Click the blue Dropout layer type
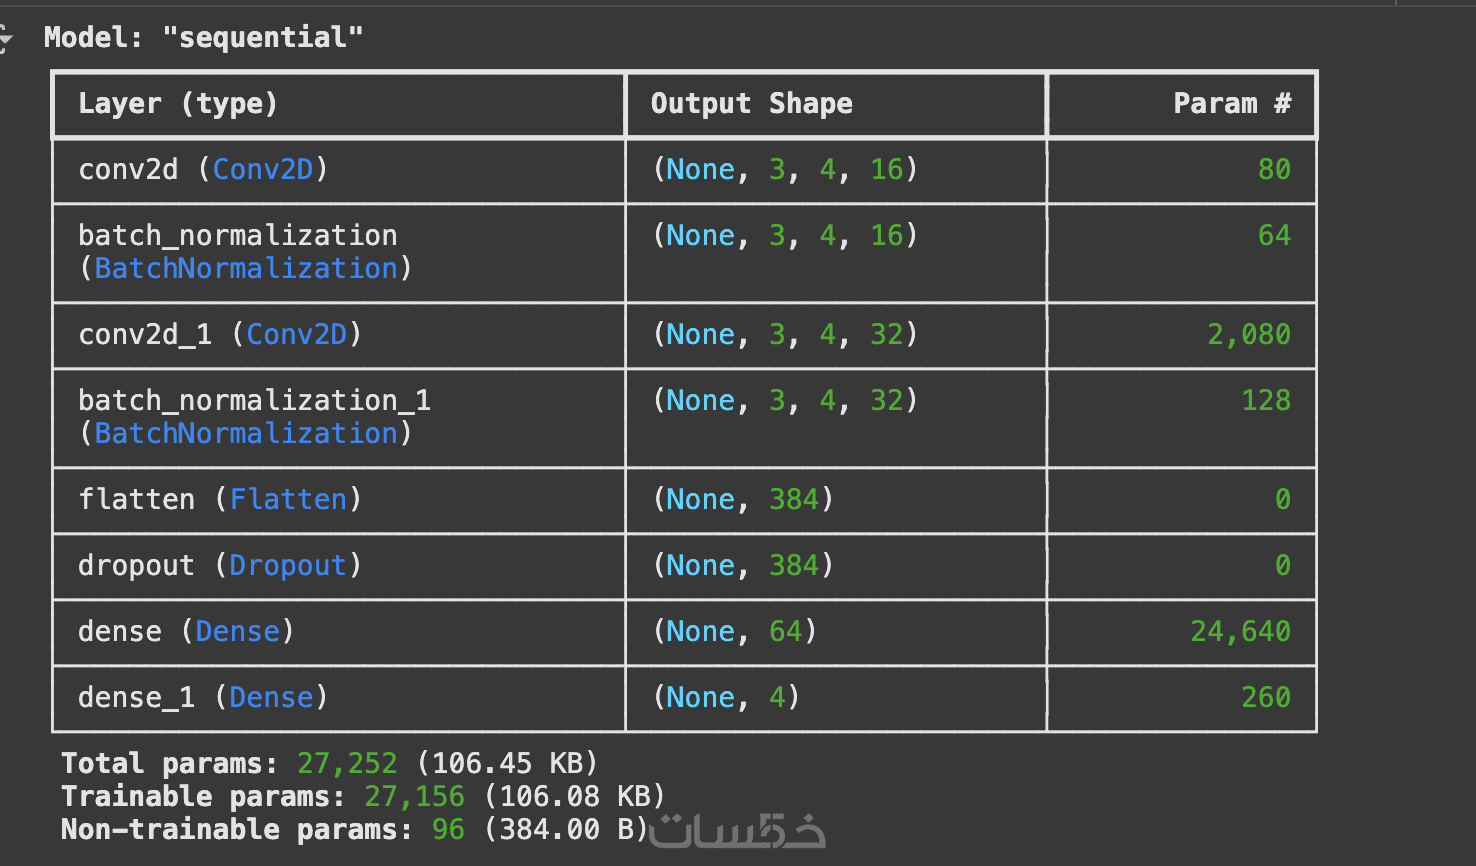The image size is (1476, 866). tap(288, 565)
